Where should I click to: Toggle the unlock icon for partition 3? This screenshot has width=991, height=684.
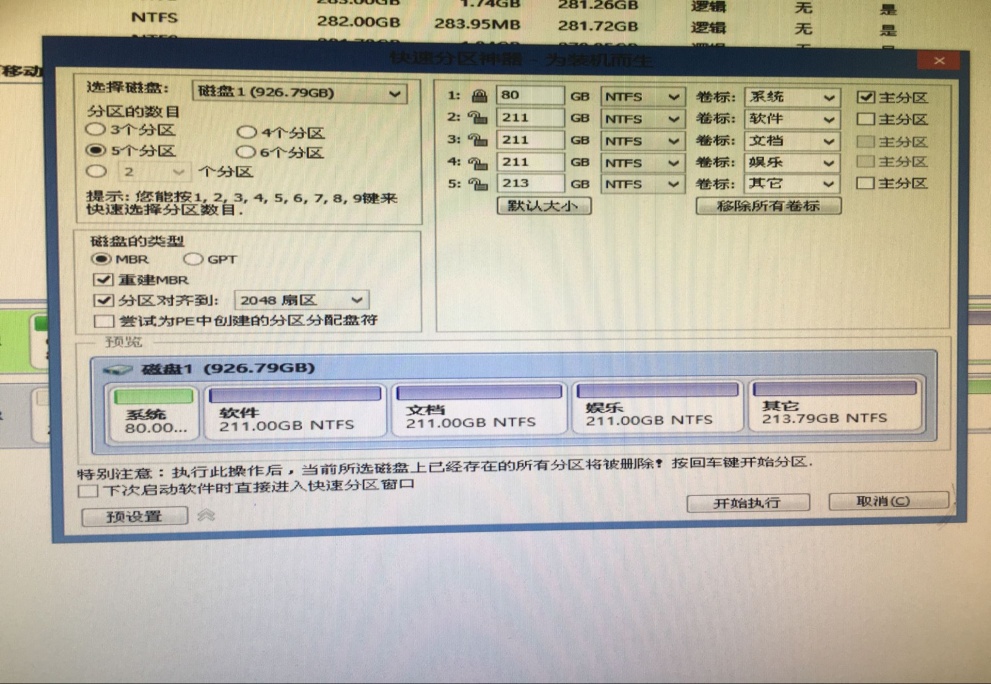coord(477,140)
